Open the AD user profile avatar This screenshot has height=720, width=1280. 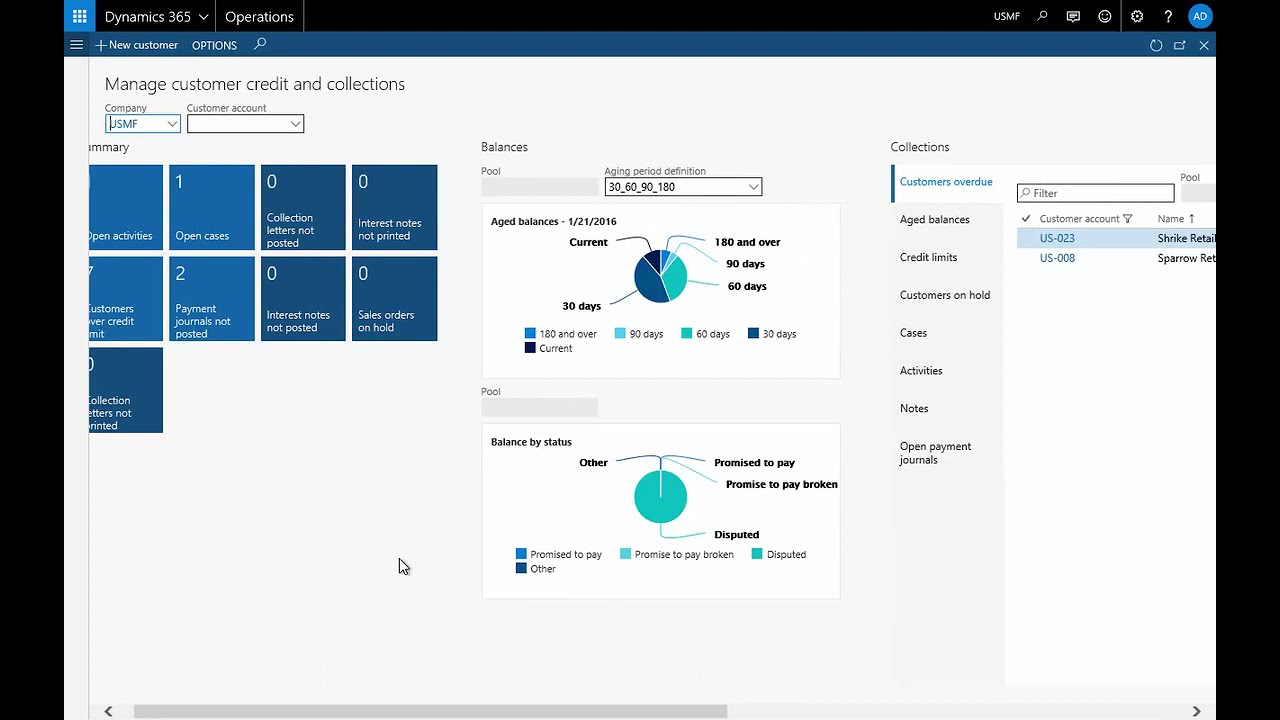pos(1200,16)
